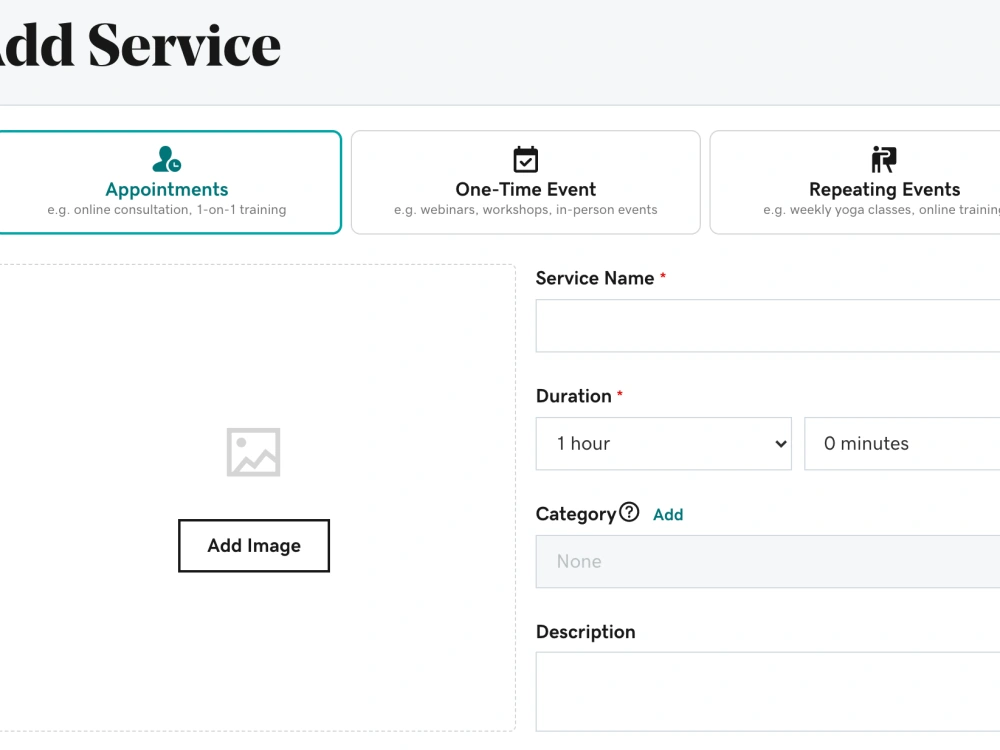Click the Repeating Events presenter icon
The height and width of the screenshot is (750, 1000).
pos(884,159)
